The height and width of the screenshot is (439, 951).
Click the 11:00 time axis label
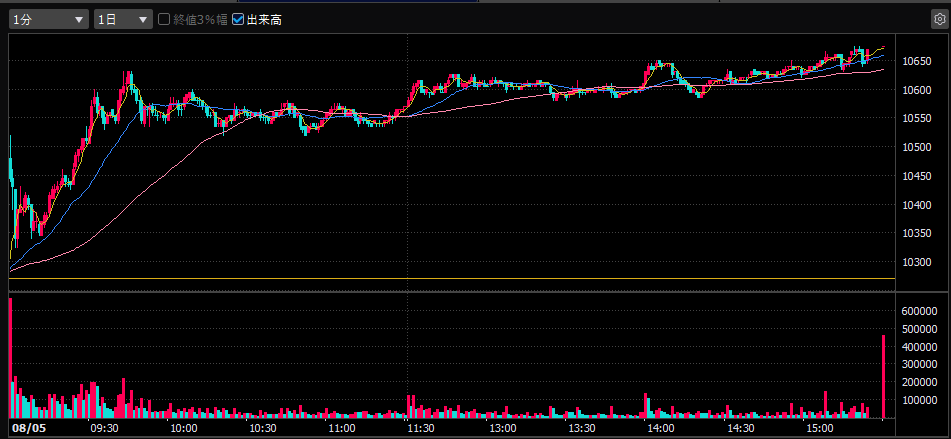click(341, 427)
